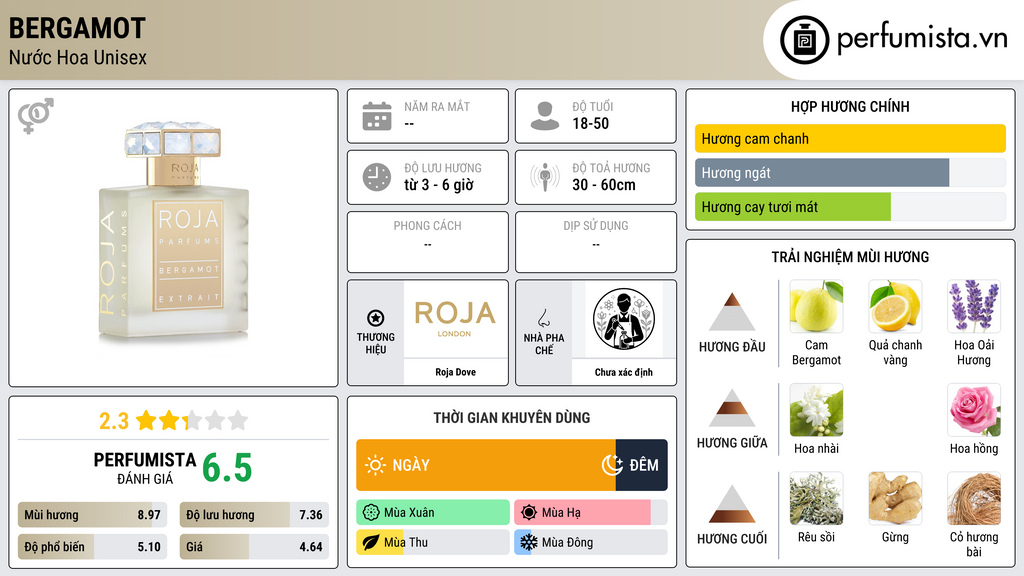The width and height of the screenshot is (1024, 576).
Task: Click the Cam Bergamot note image
Action: [x=816, y=306]
